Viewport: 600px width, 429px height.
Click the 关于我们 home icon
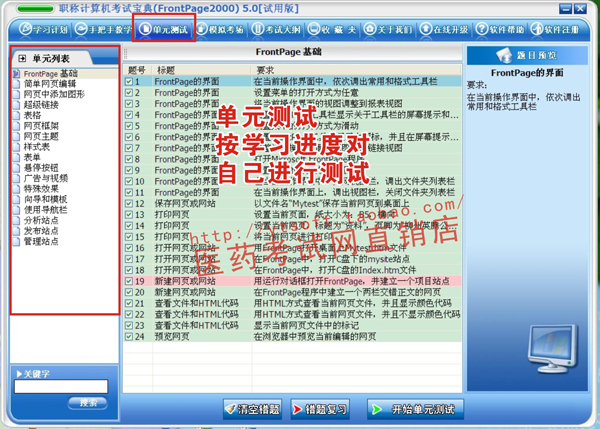click(x=386, y=30)
